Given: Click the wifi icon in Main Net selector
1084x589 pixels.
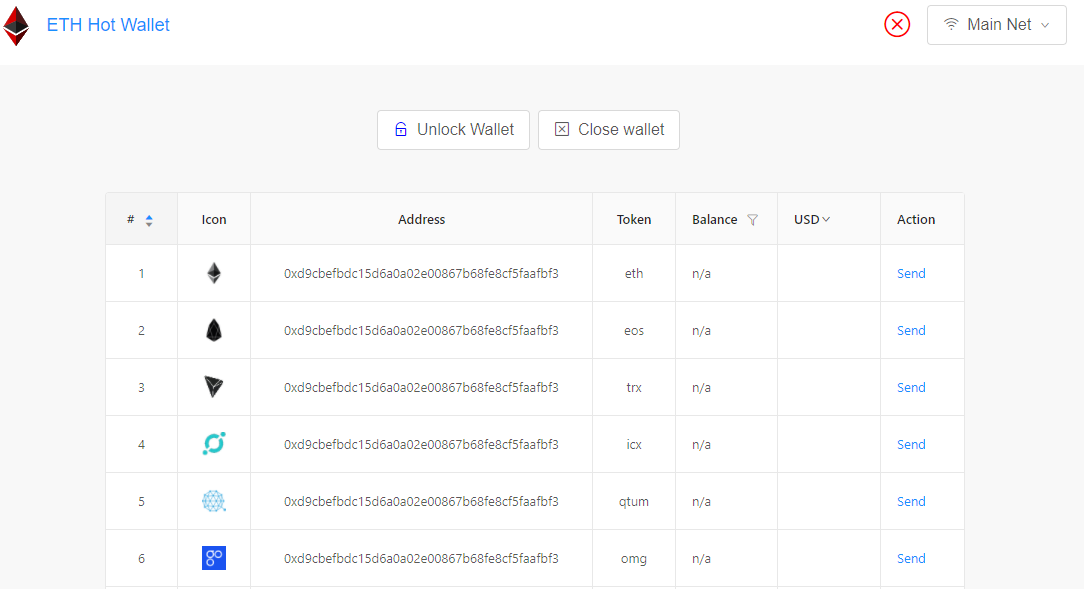Looking at the screenshot, I should (951, 24).
